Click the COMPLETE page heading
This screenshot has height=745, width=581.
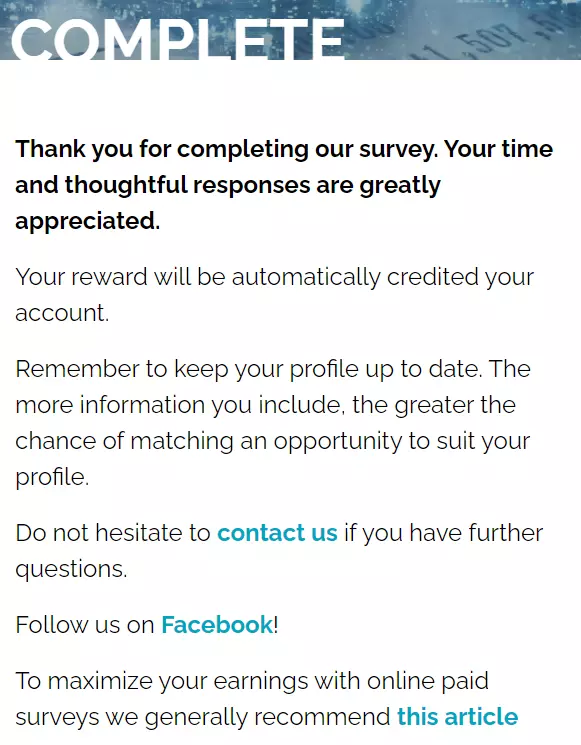[x=178, y=40]
